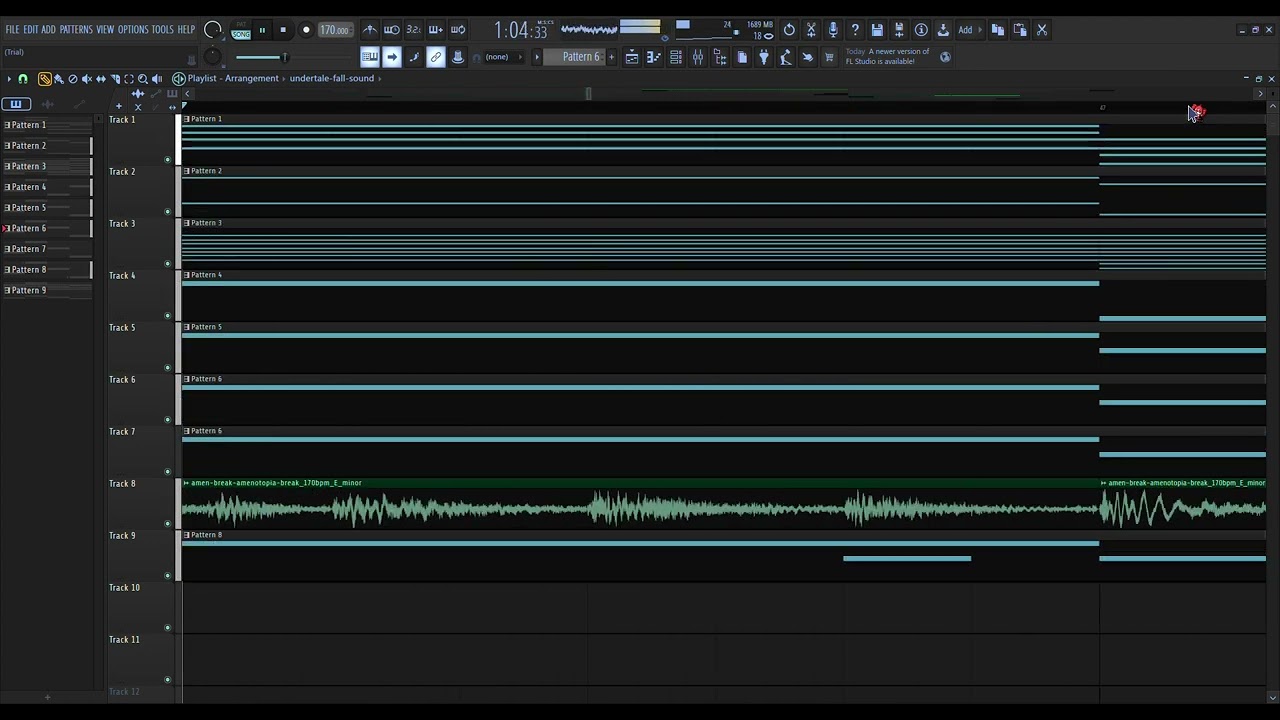Open the PATTERNS menu

tap(76, 30)
